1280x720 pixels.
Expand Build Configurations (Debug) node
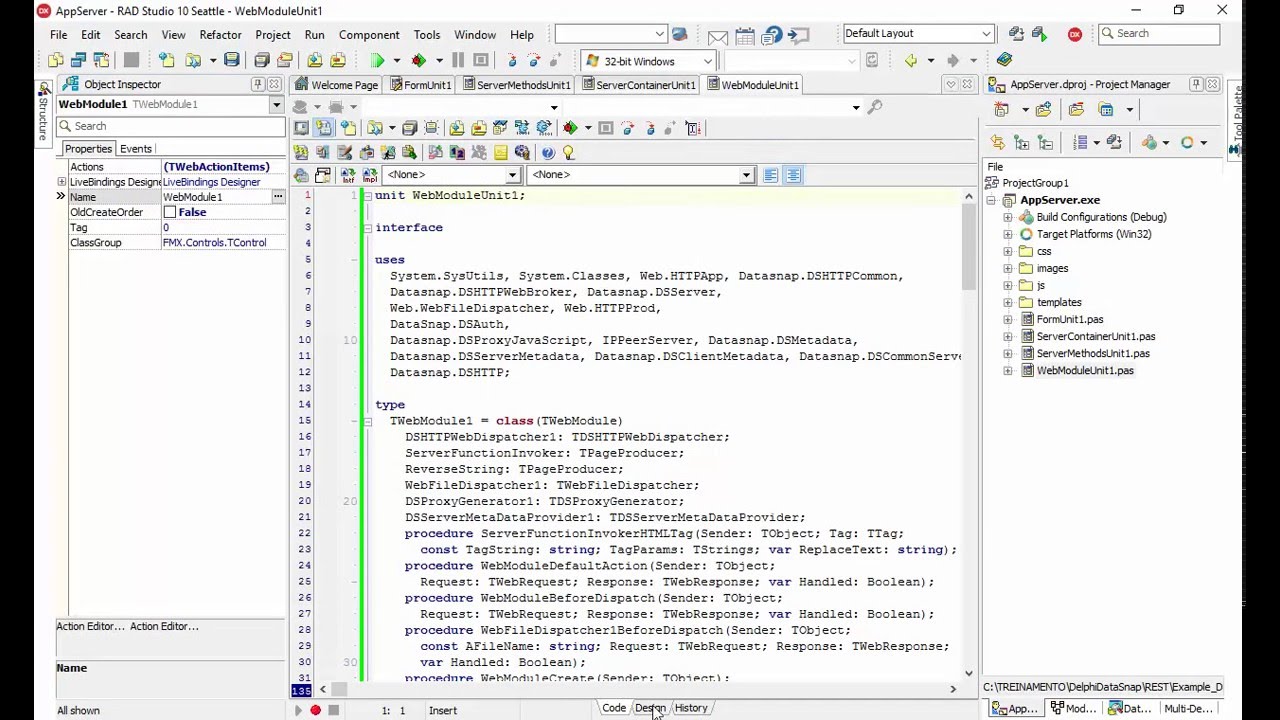point(1008,217)
